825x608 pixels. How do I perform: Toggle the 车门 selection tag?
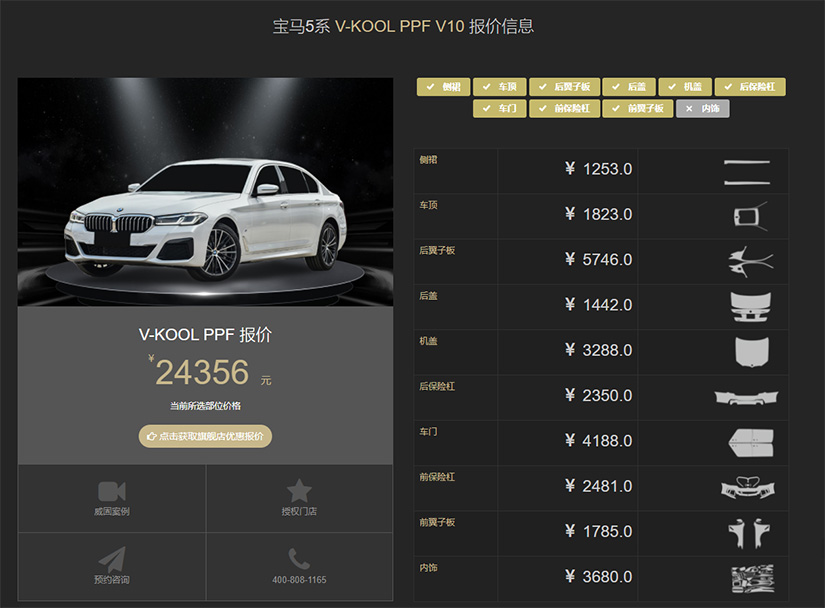tap(499, 108)
